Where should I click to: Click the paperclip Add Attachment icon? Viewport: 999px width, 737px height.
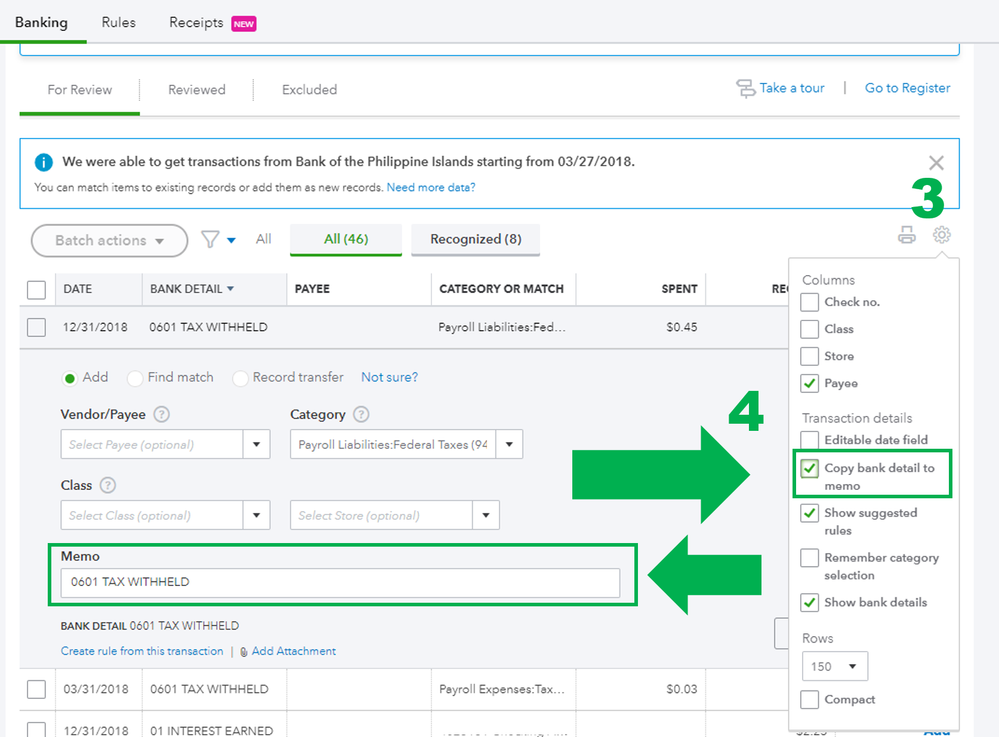coord(243,652)
